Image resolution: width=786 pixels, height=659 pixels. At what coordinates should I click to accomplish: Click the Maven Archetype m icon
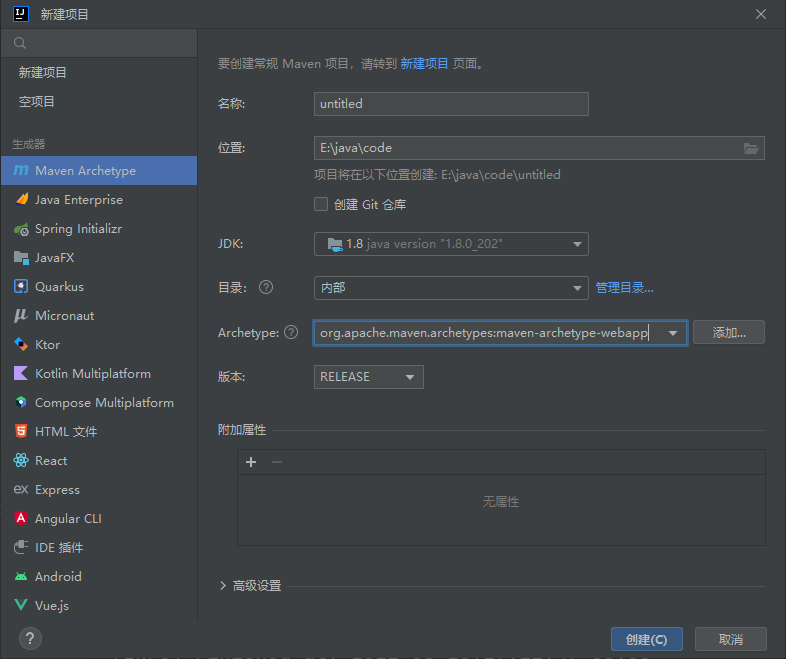click(21, 170)
